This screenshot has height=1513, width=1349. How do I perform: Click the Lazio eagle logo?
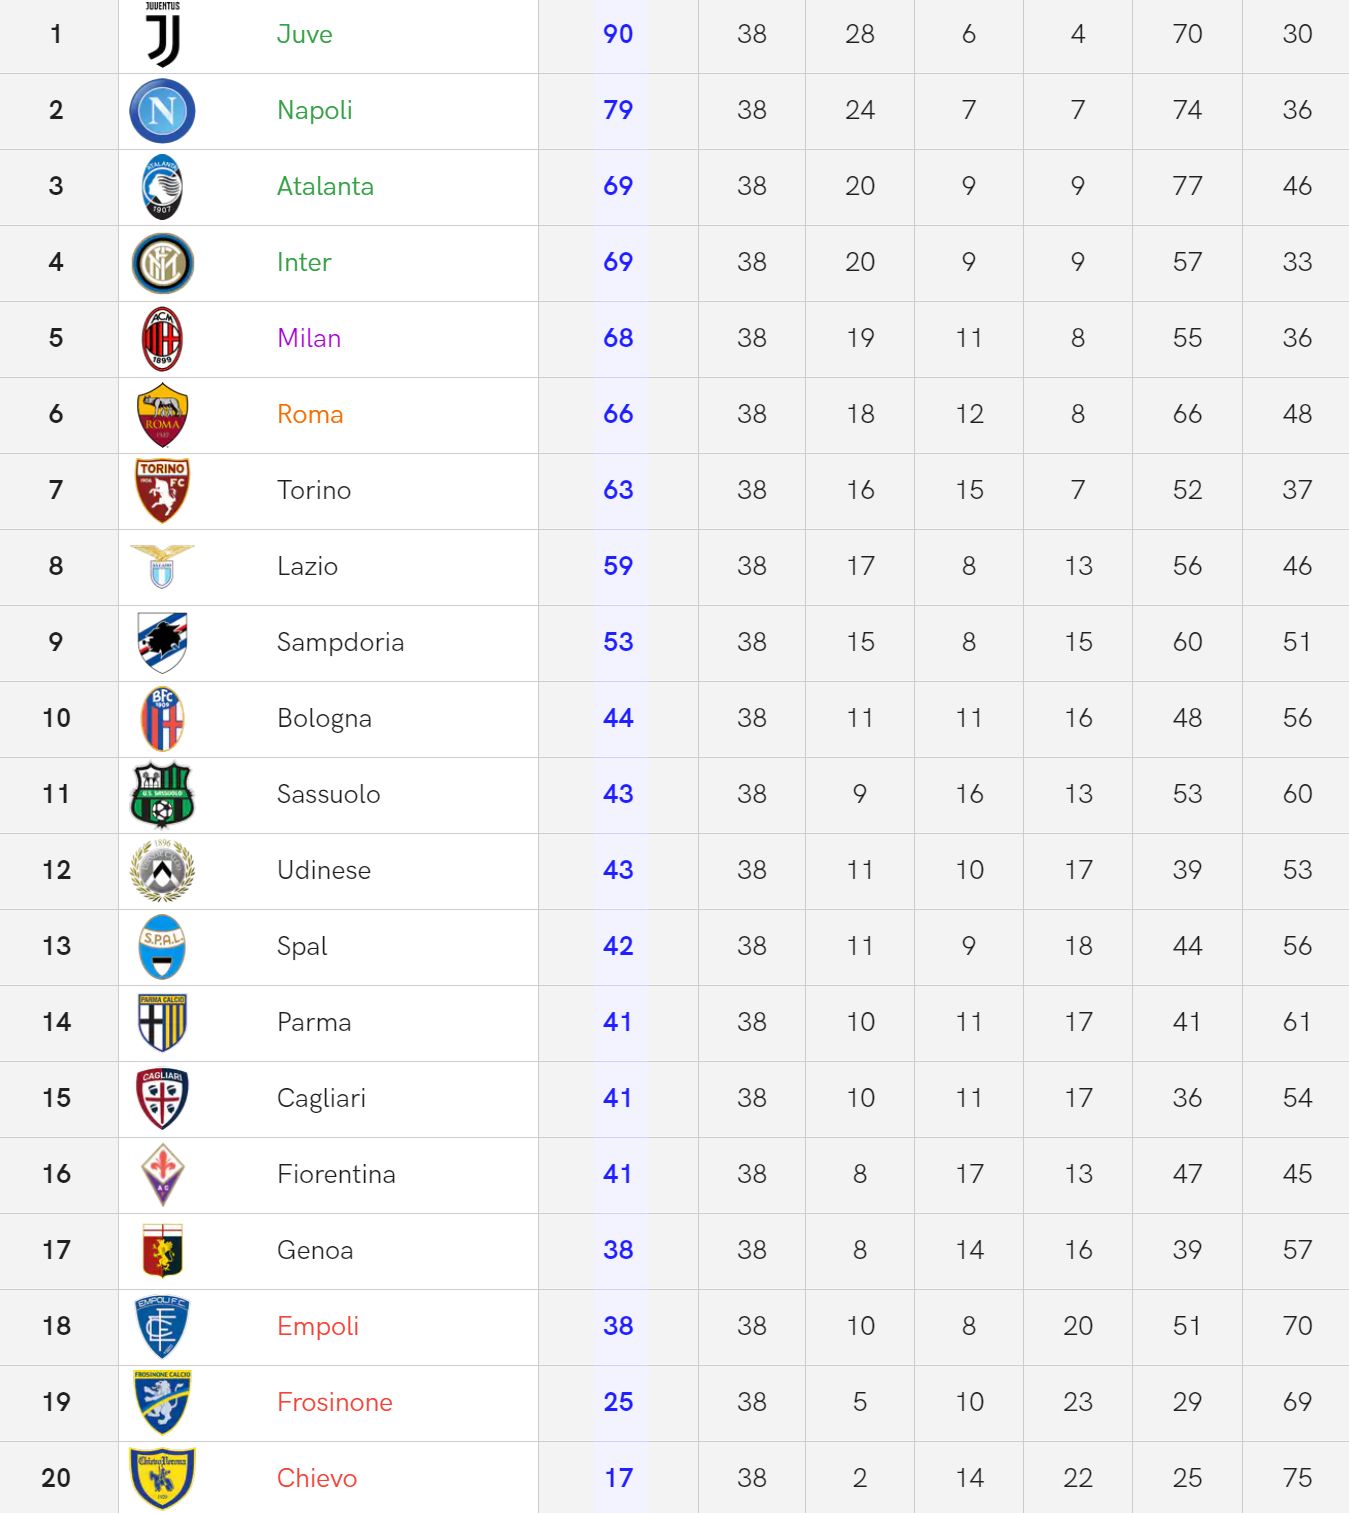[x=162, y=566]
